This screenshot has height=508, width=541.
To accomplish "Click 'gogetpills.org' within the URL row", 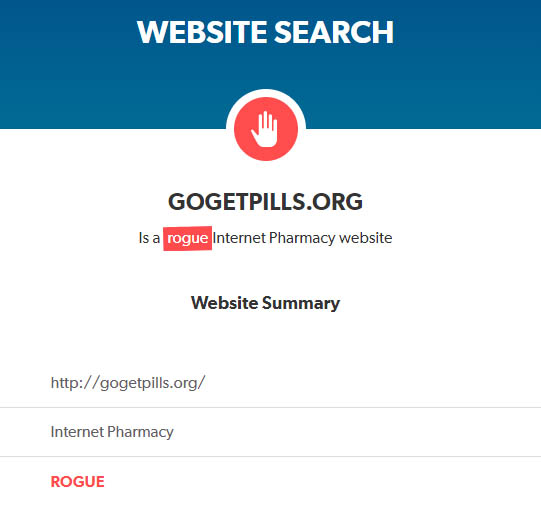I will (148, 384).
